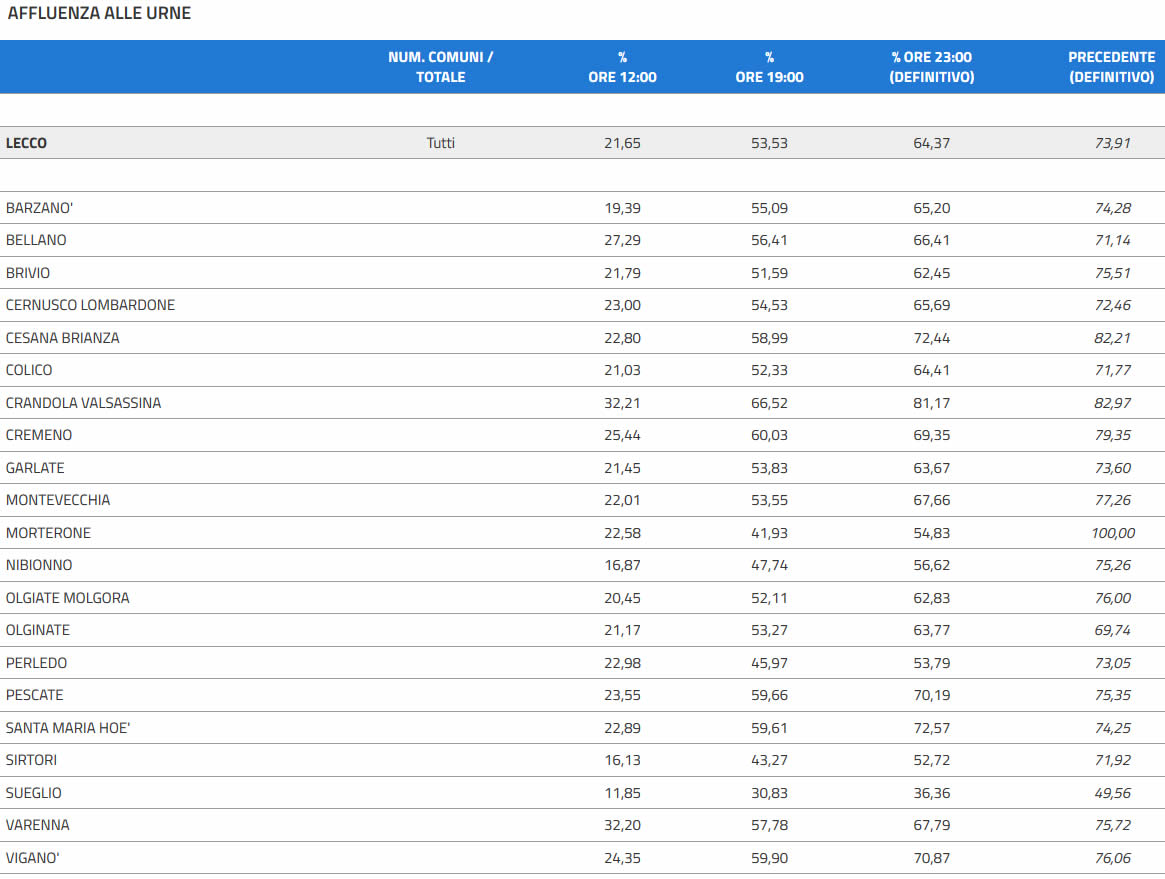This screenshot has height=879, width=1165.
Task: Select the % ORE 12:00 column header
Action: (x=623, y=67)
